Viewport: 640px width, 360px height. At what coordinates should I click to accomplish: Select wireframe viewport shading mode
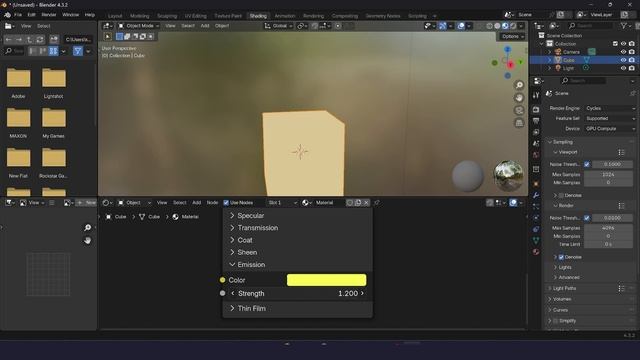tap(489, 26)
